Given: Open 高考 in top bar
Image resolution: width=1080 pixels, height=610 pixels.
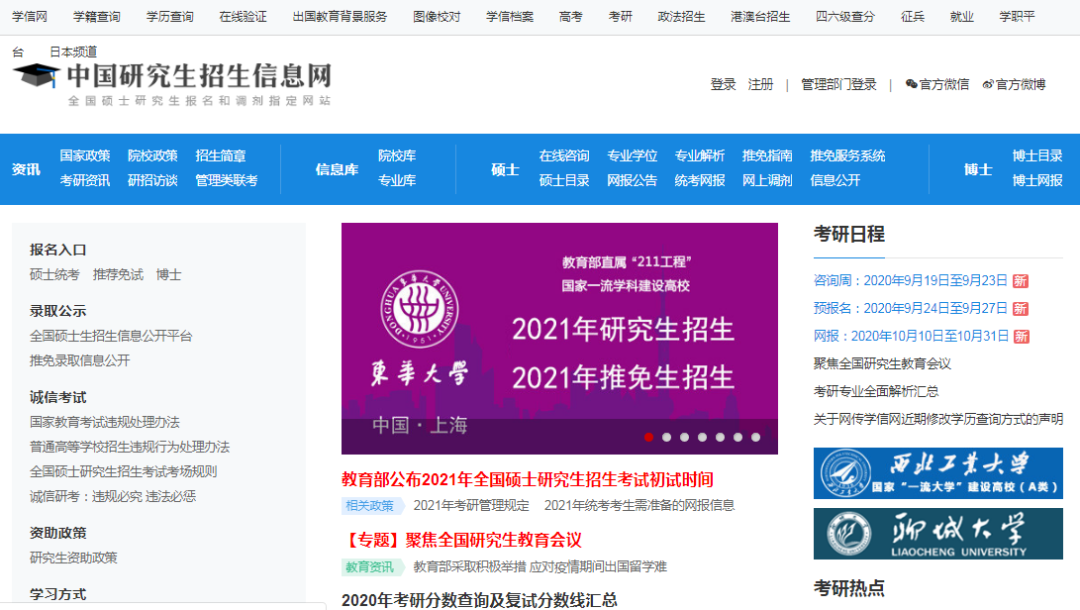Looking at the screenshot, I should pyautogui.click(x=570, y=17).
